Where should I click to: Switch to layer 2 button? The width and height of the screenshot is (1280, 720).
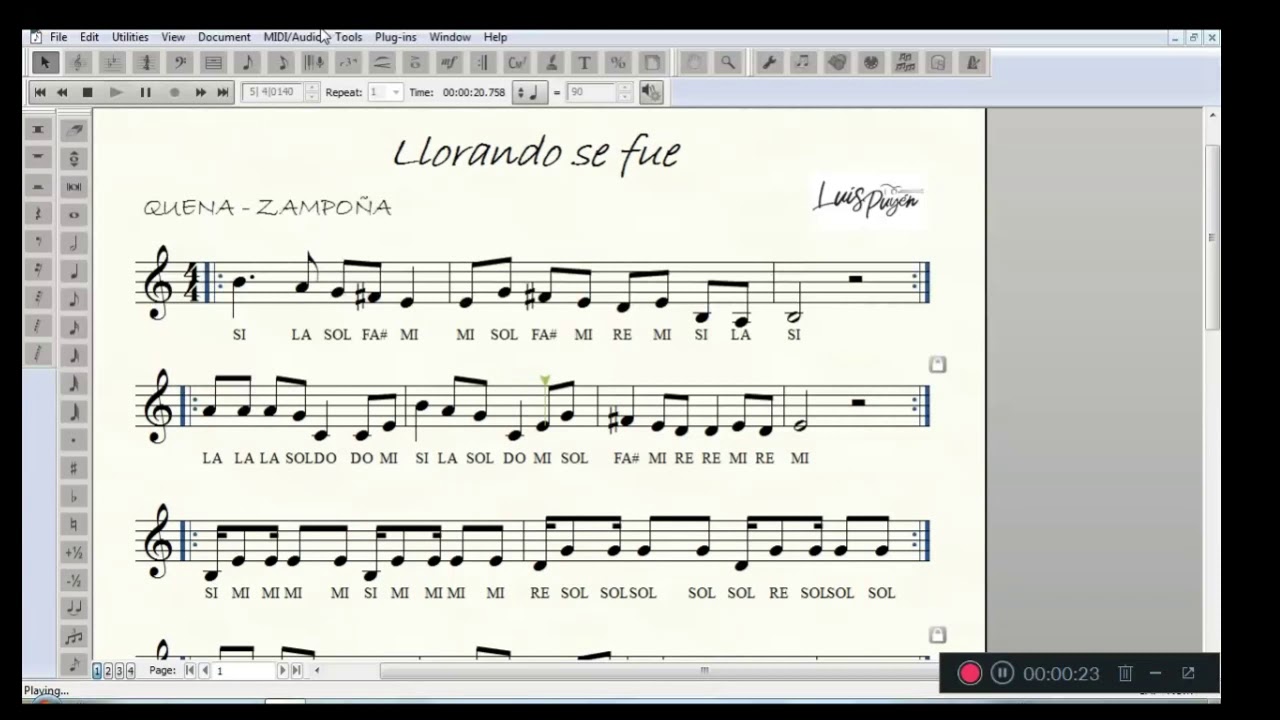(108, 671)
